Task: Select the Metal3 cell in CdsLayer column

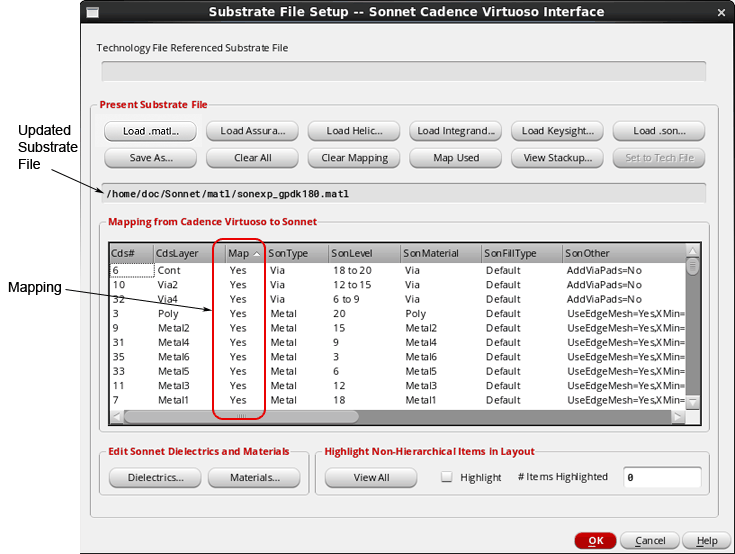Action: [174, 386]
